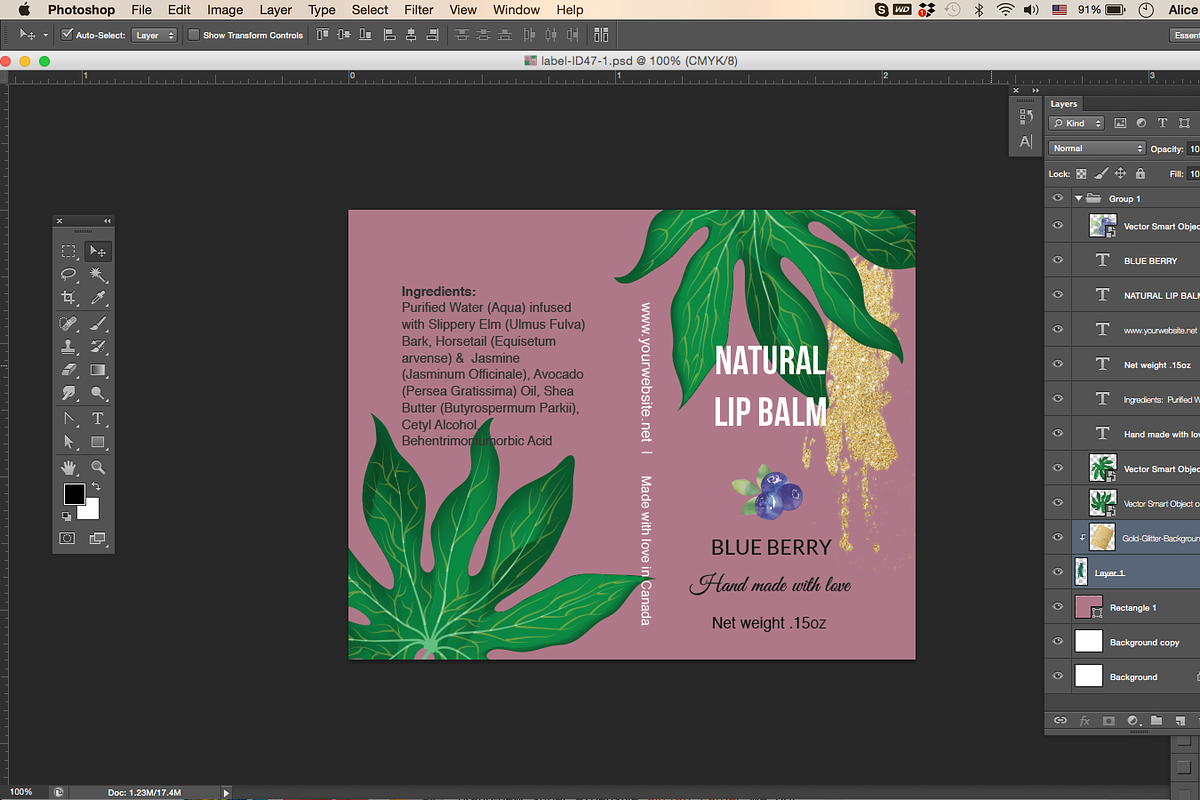This screenshot has height=800, width=1200.
Task: Open the Character panel icon
Action: 1025,142
